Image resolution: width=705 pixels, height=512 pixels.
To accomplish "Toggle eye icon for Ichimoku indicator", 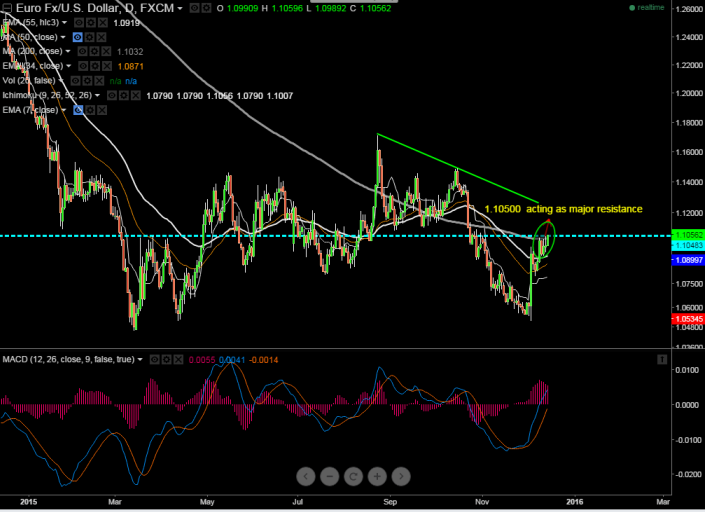I will (112, 95).
